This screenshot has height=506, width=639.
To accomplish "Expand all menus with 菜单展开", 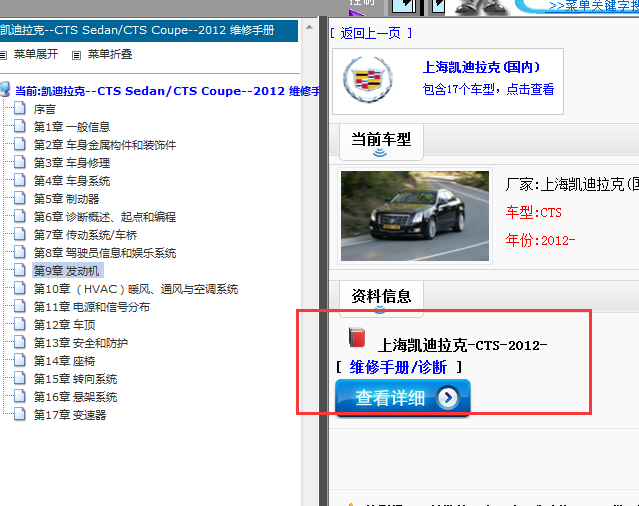I will [x=36, y=54].
